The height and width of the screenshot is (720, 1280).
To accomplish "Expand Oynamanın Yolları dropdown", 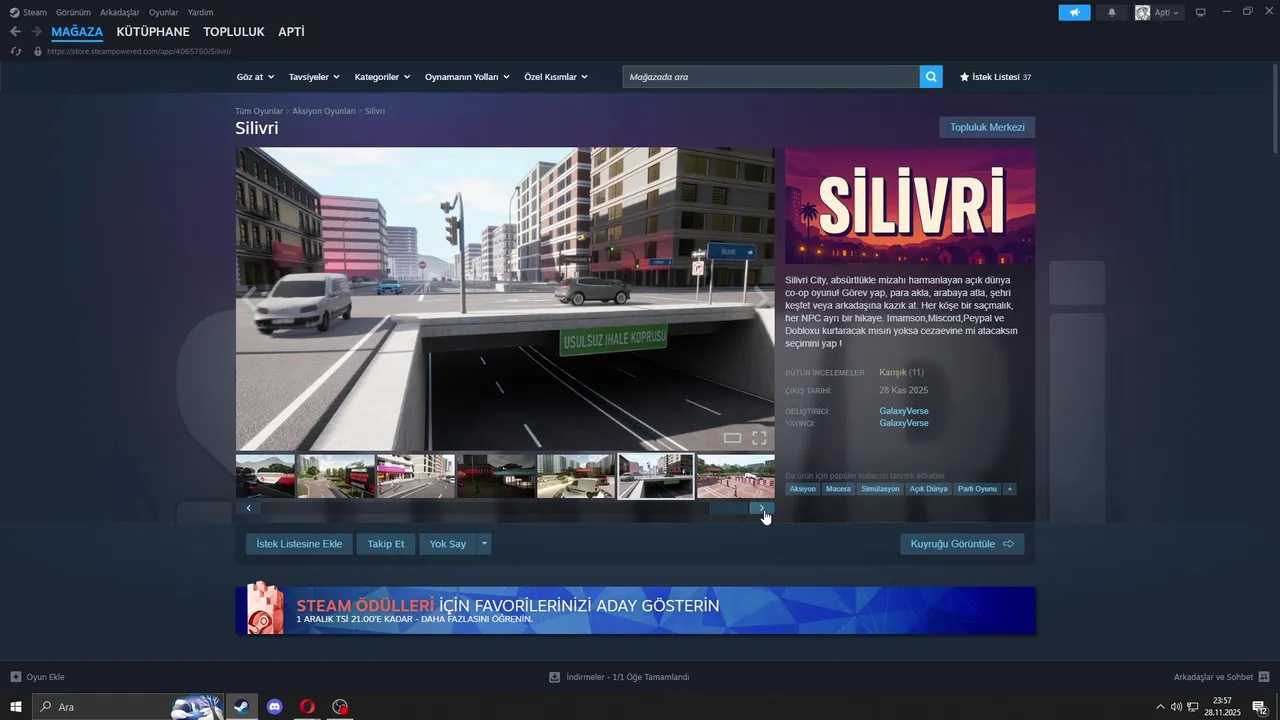I will 467,77.
